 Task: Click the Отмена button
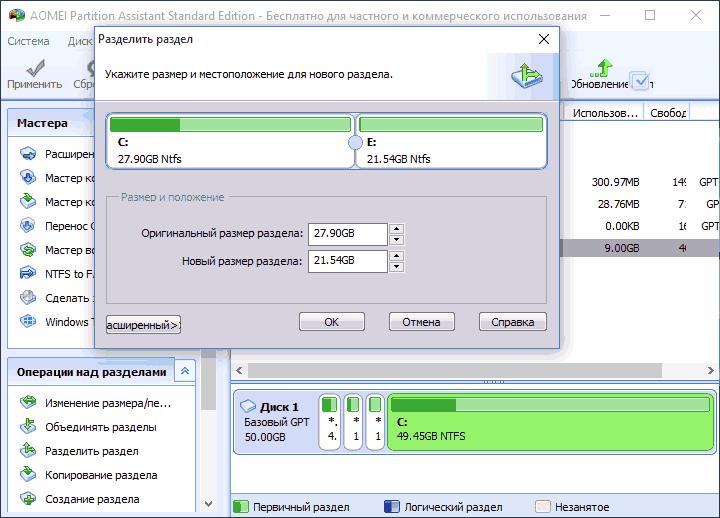click(x=422, y=322)
